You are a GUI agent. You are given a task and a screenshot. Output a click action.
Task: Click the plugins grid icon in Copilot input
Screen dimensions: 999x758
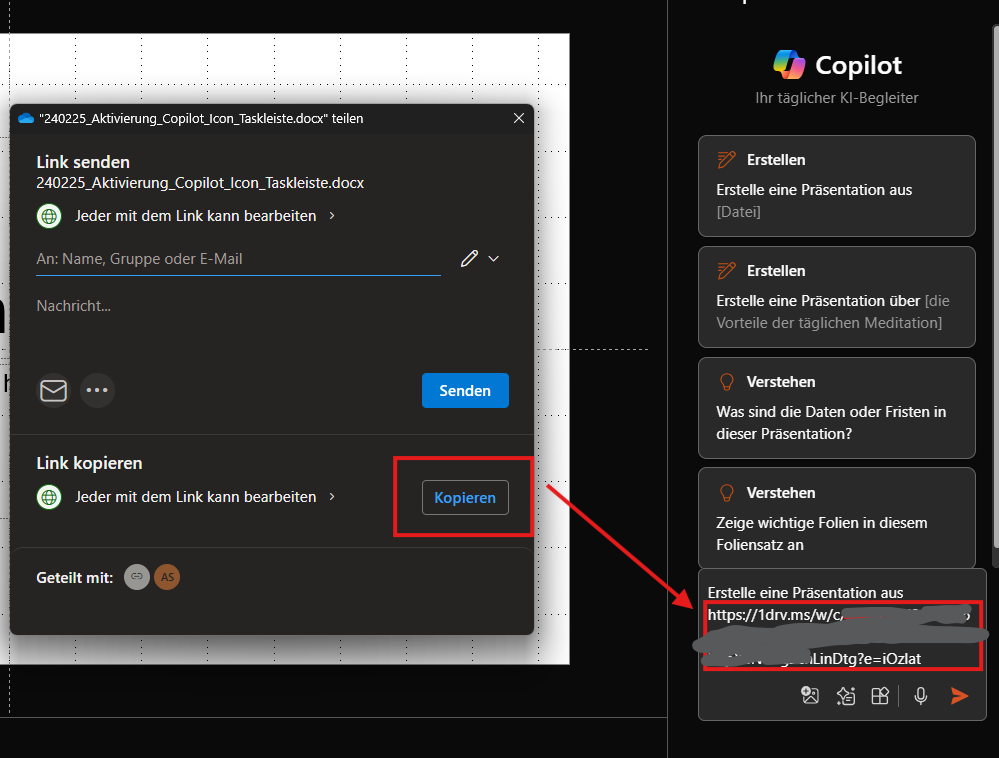coord(880,696)
